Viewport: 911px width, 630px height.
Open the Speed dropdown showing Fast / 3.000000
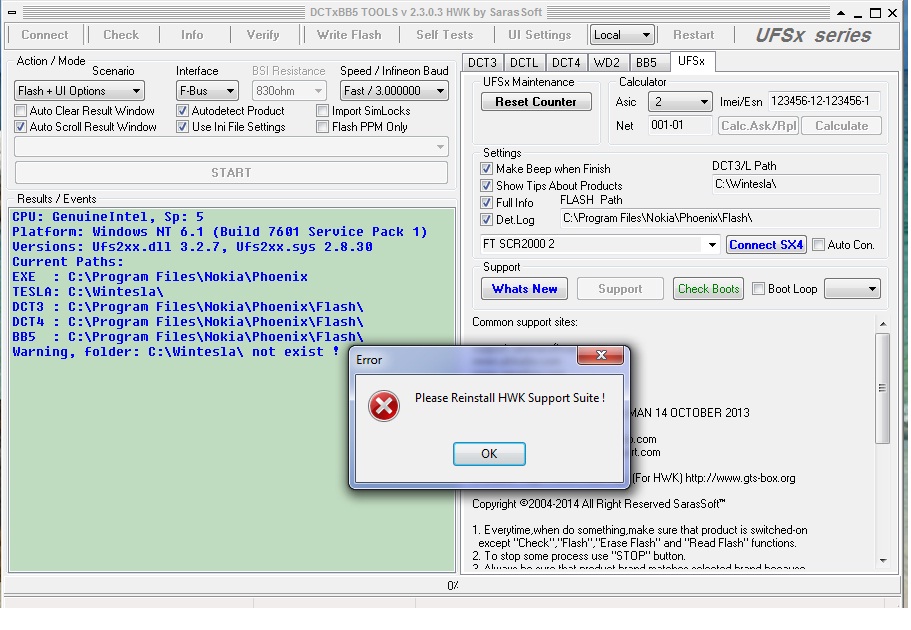click(394, 91)
